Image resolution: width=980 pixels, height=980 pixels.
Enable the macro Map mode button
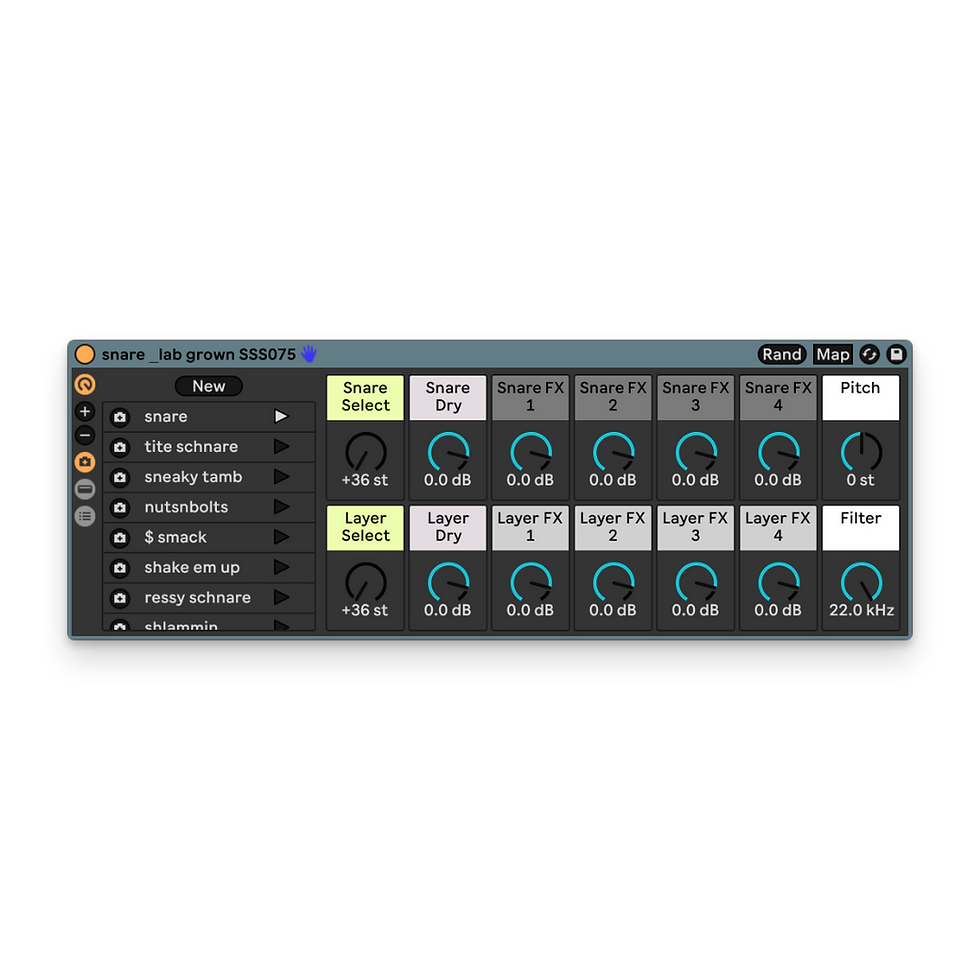click(832, 354)
